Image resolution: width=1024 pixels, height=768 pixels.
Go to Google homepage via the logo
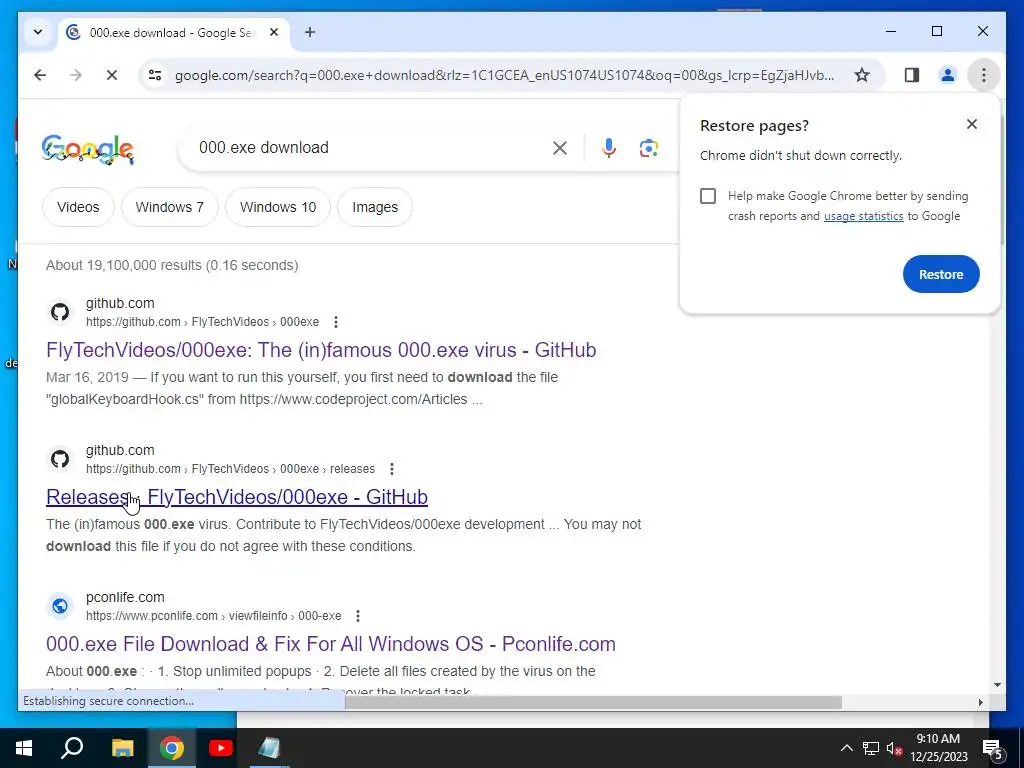[88, 149]
